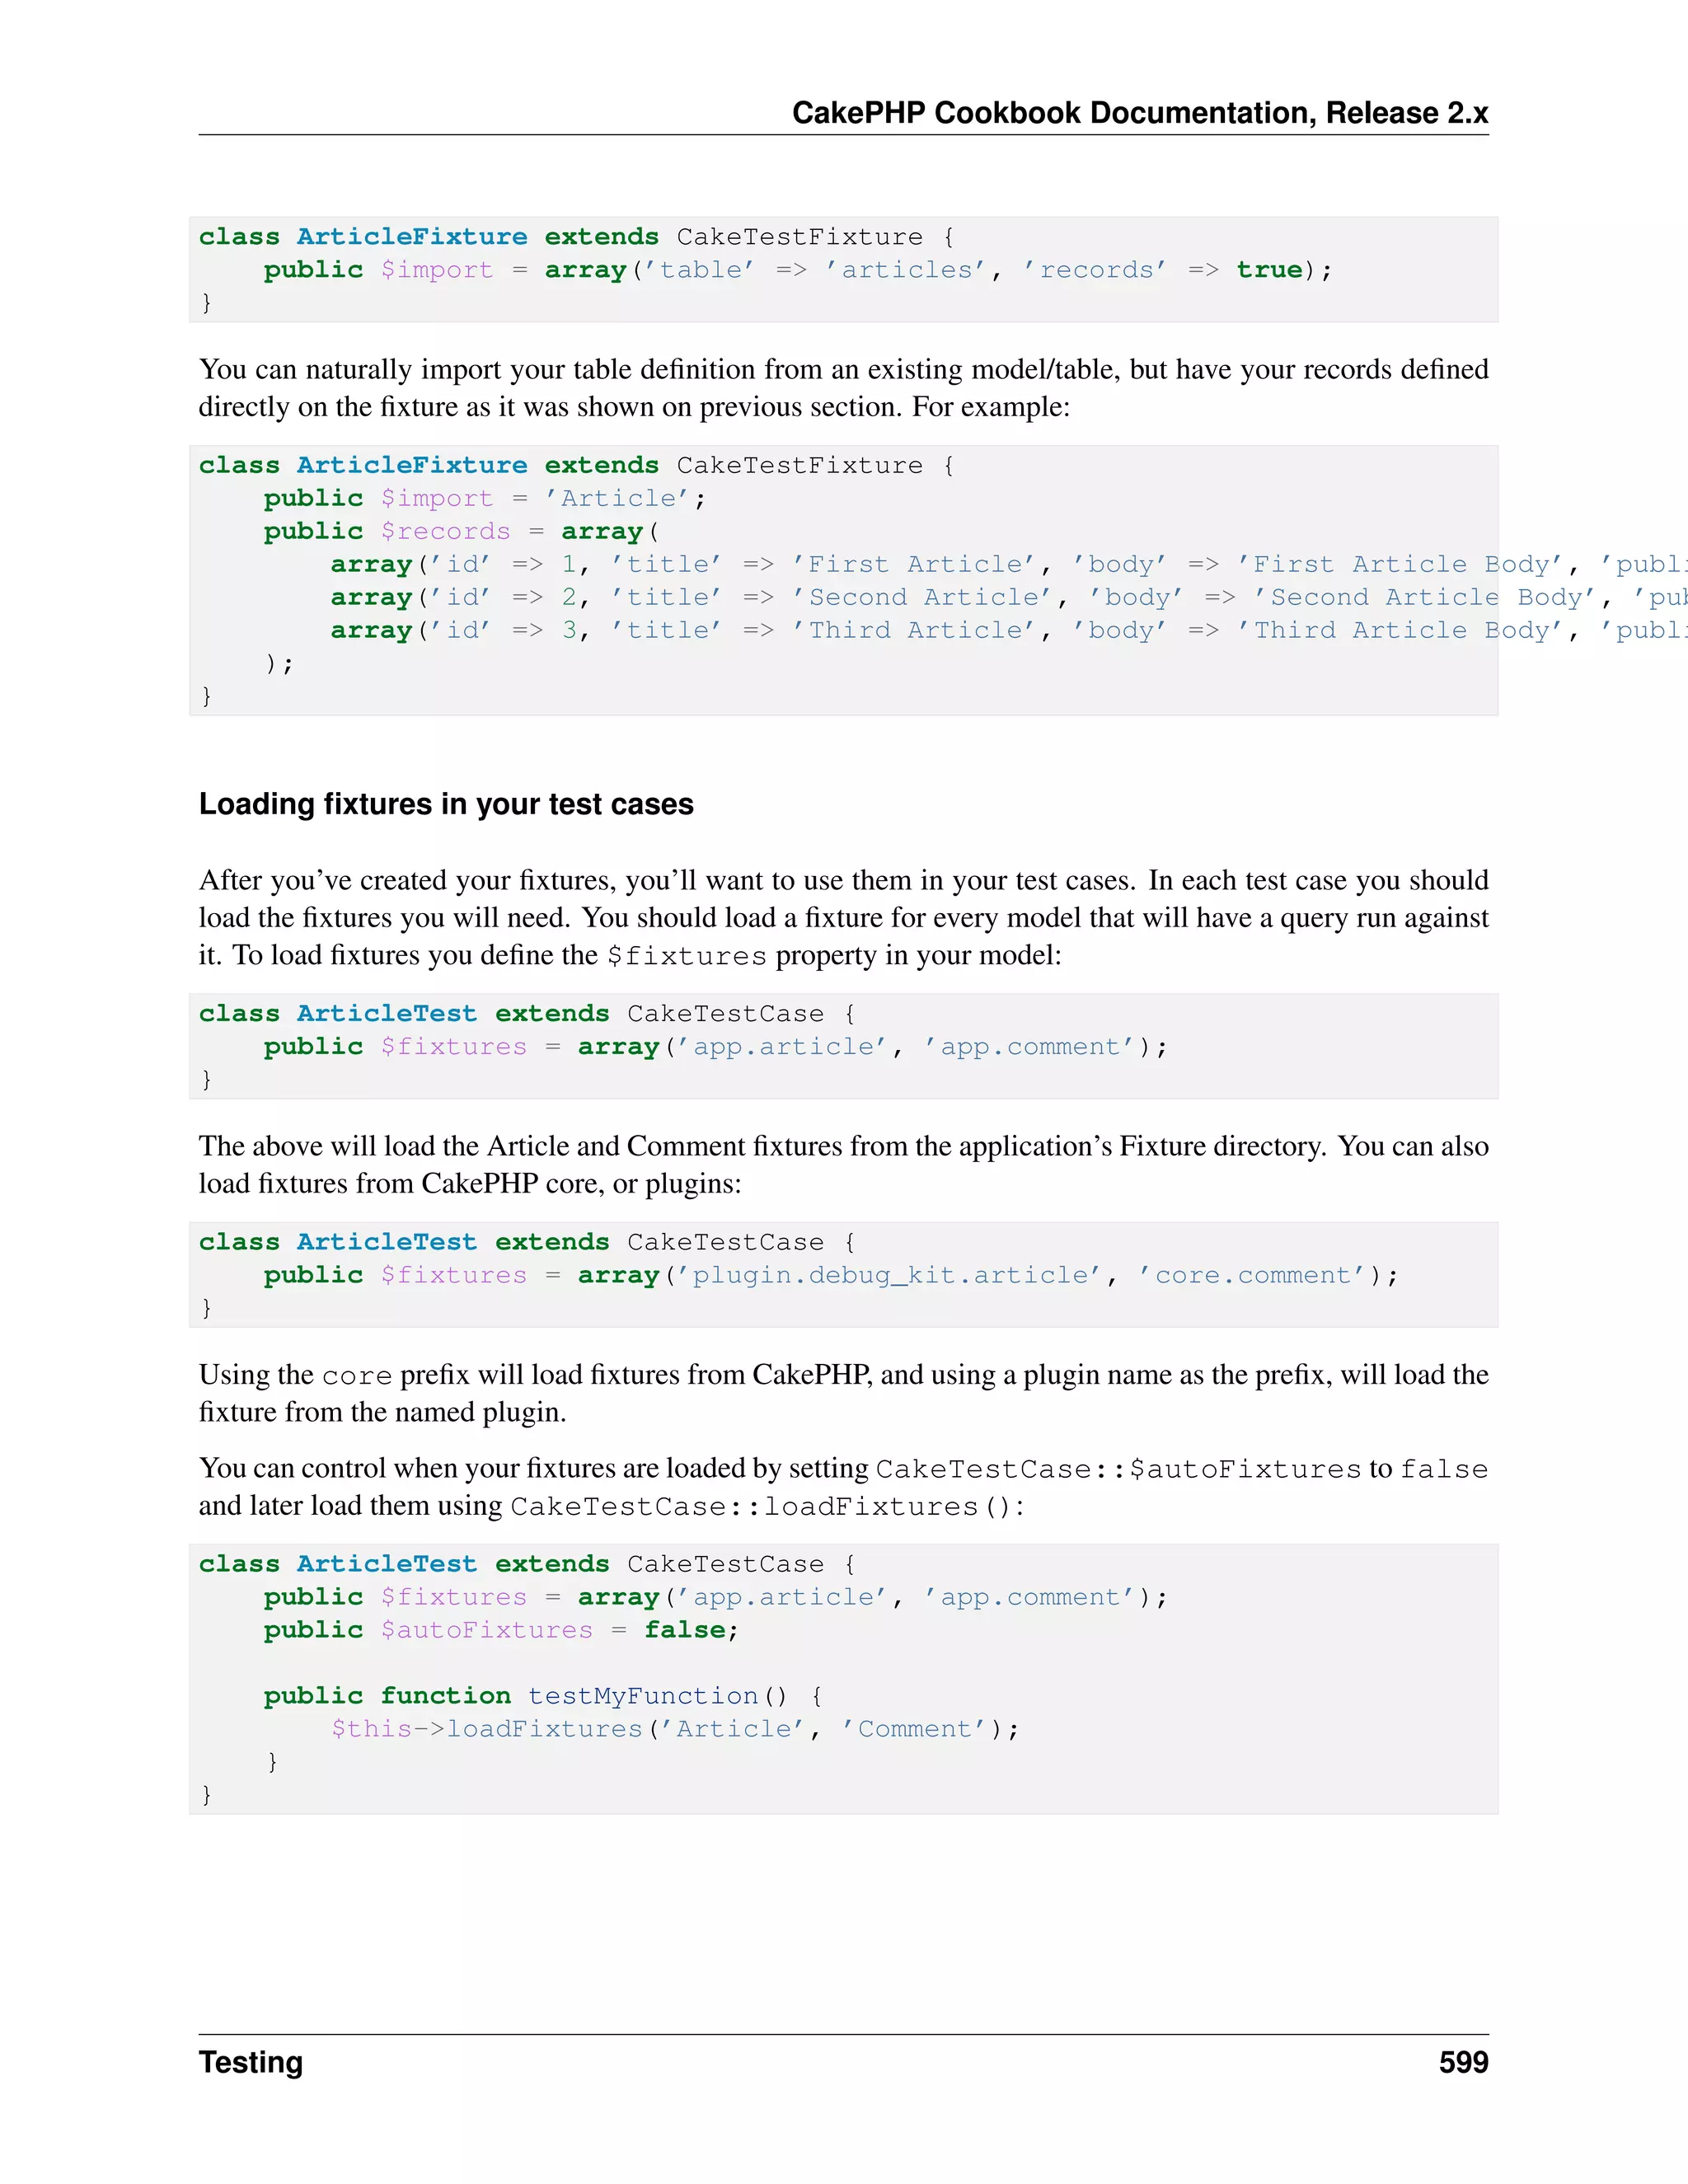The width and height of the screenshot is (1688, 2184).
Task: Click 'Second Article' title string in code
Action: [923, 597]
